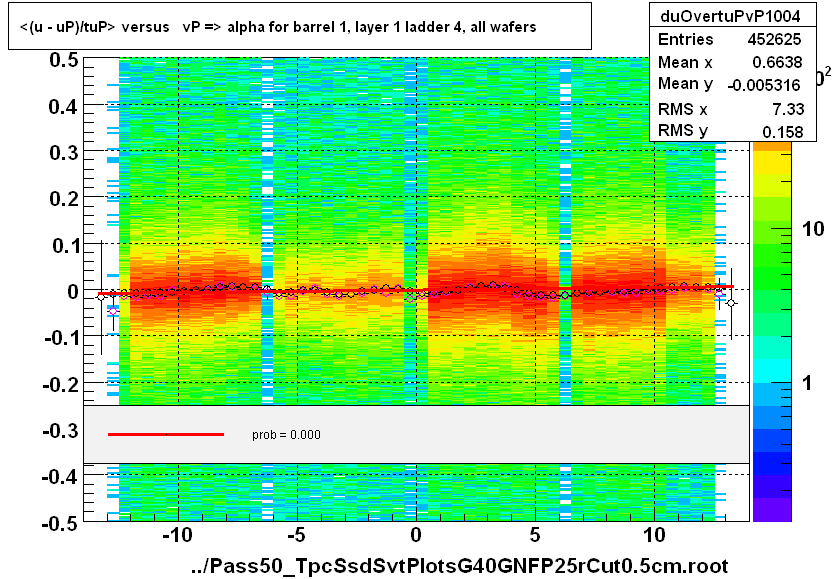Click the x-axis label -10
Image resolution: width=833 pixels, height=579 pixels.
[177, 535]
